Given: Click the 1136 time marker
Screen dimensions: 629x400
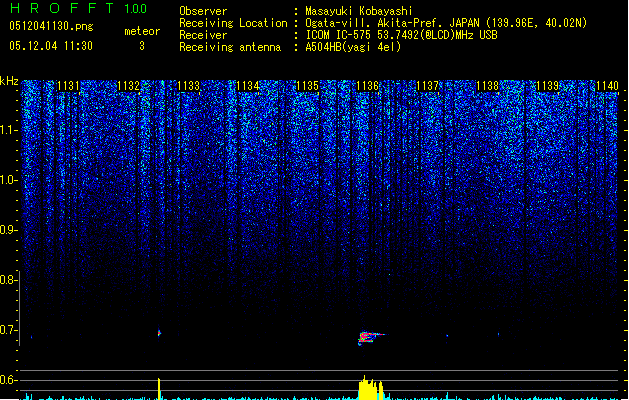Looking at the screenshot, I should pos(367,86).
